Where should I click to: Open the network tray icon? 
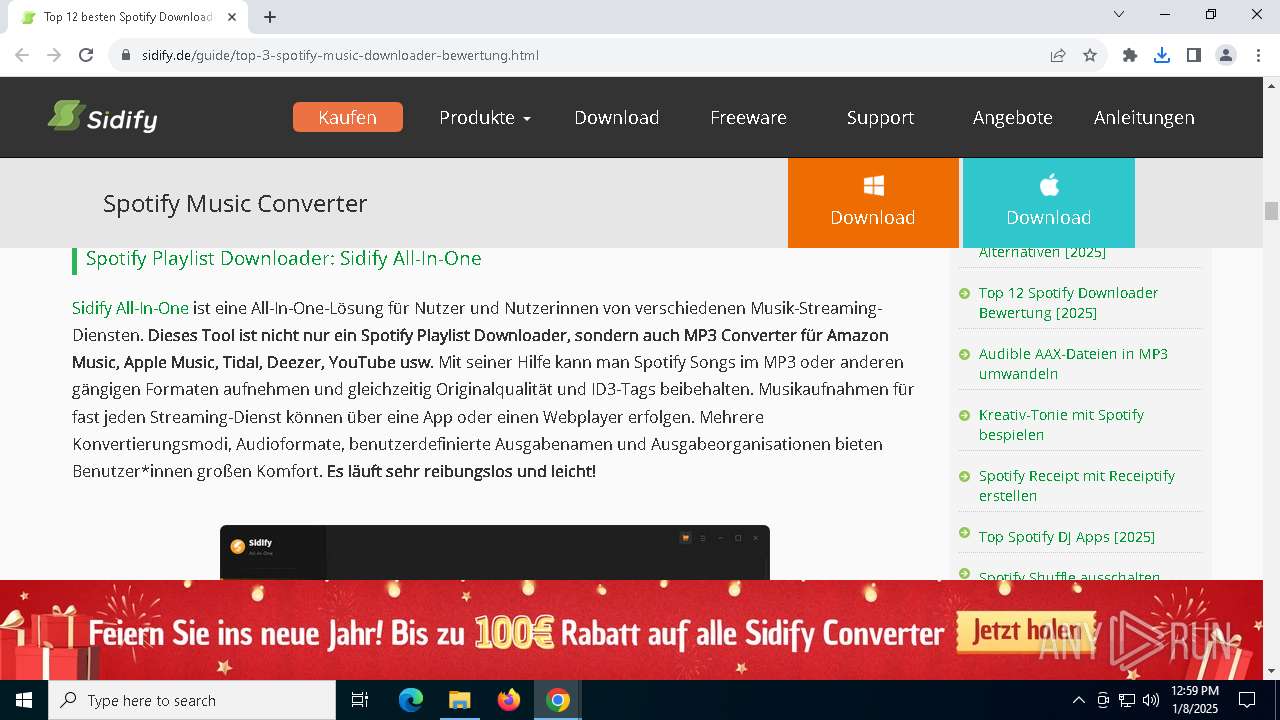[x=1127, y=700]
